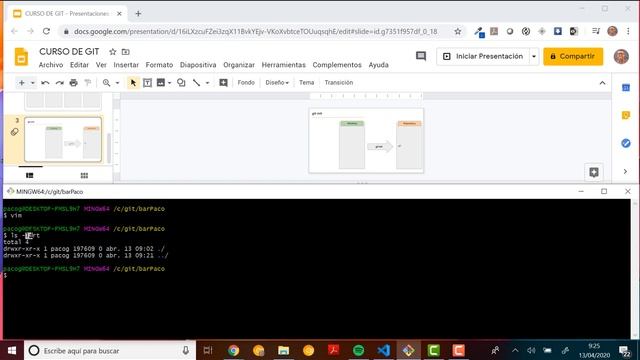640x360 pixels.
Task: Open the Archivo menu
Action: pyautogui.click(x=51, y=65)
